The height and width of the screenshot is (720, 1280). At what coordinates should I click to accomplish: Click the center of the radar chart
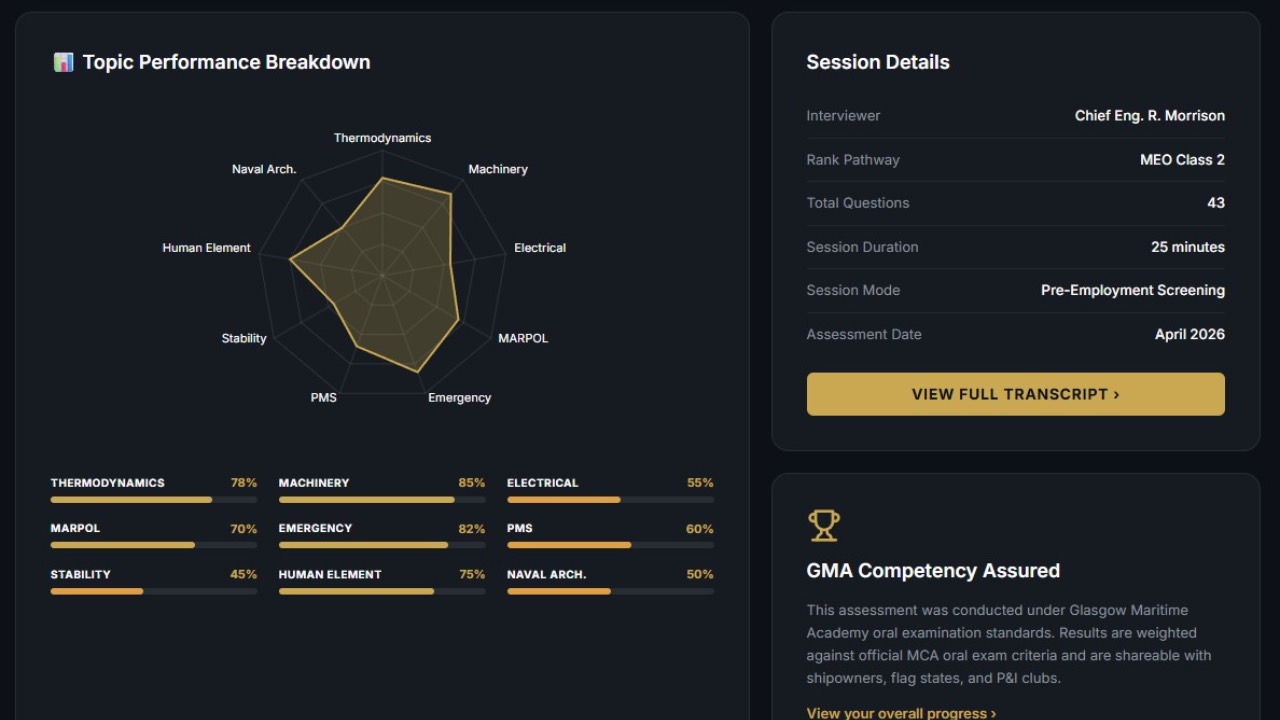[382, 273]
